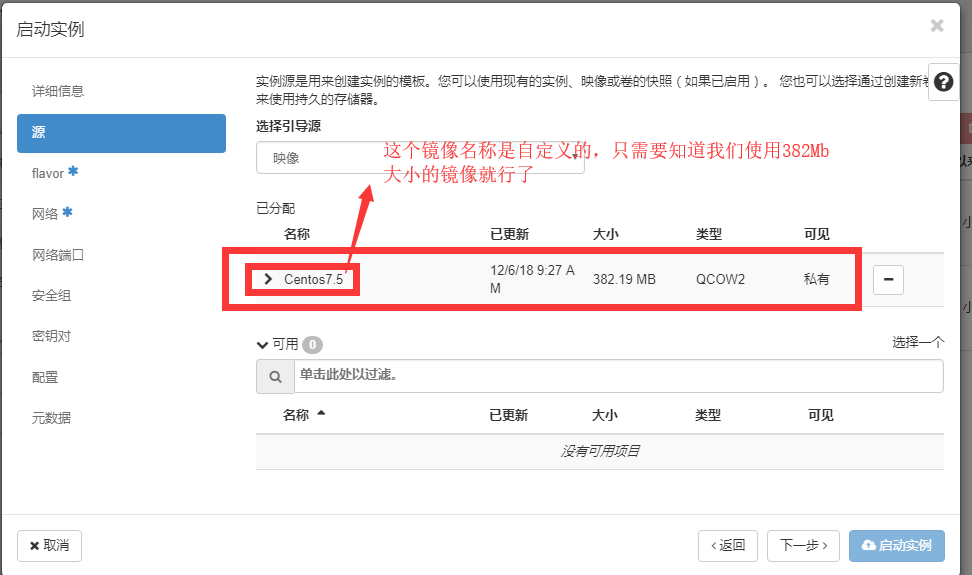This screenshot has width=972, height=575.
Task: Open the 网络端口 step
Action: (58, 255)
